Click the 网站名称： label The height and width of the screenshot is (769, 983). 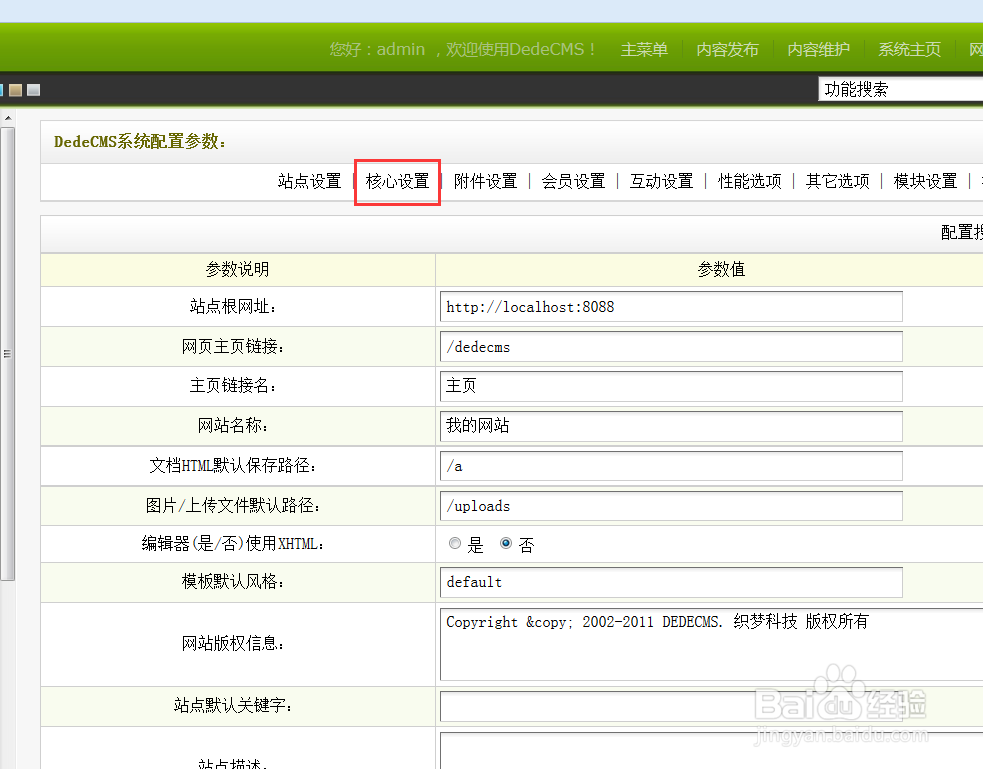(233, 426)
